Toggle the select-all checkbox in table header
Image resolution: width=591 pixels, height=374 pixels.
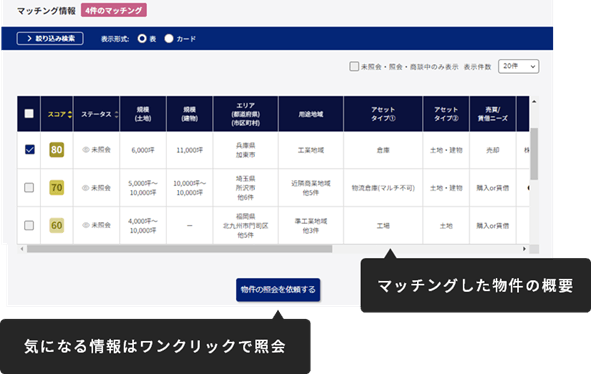[29, 113]
